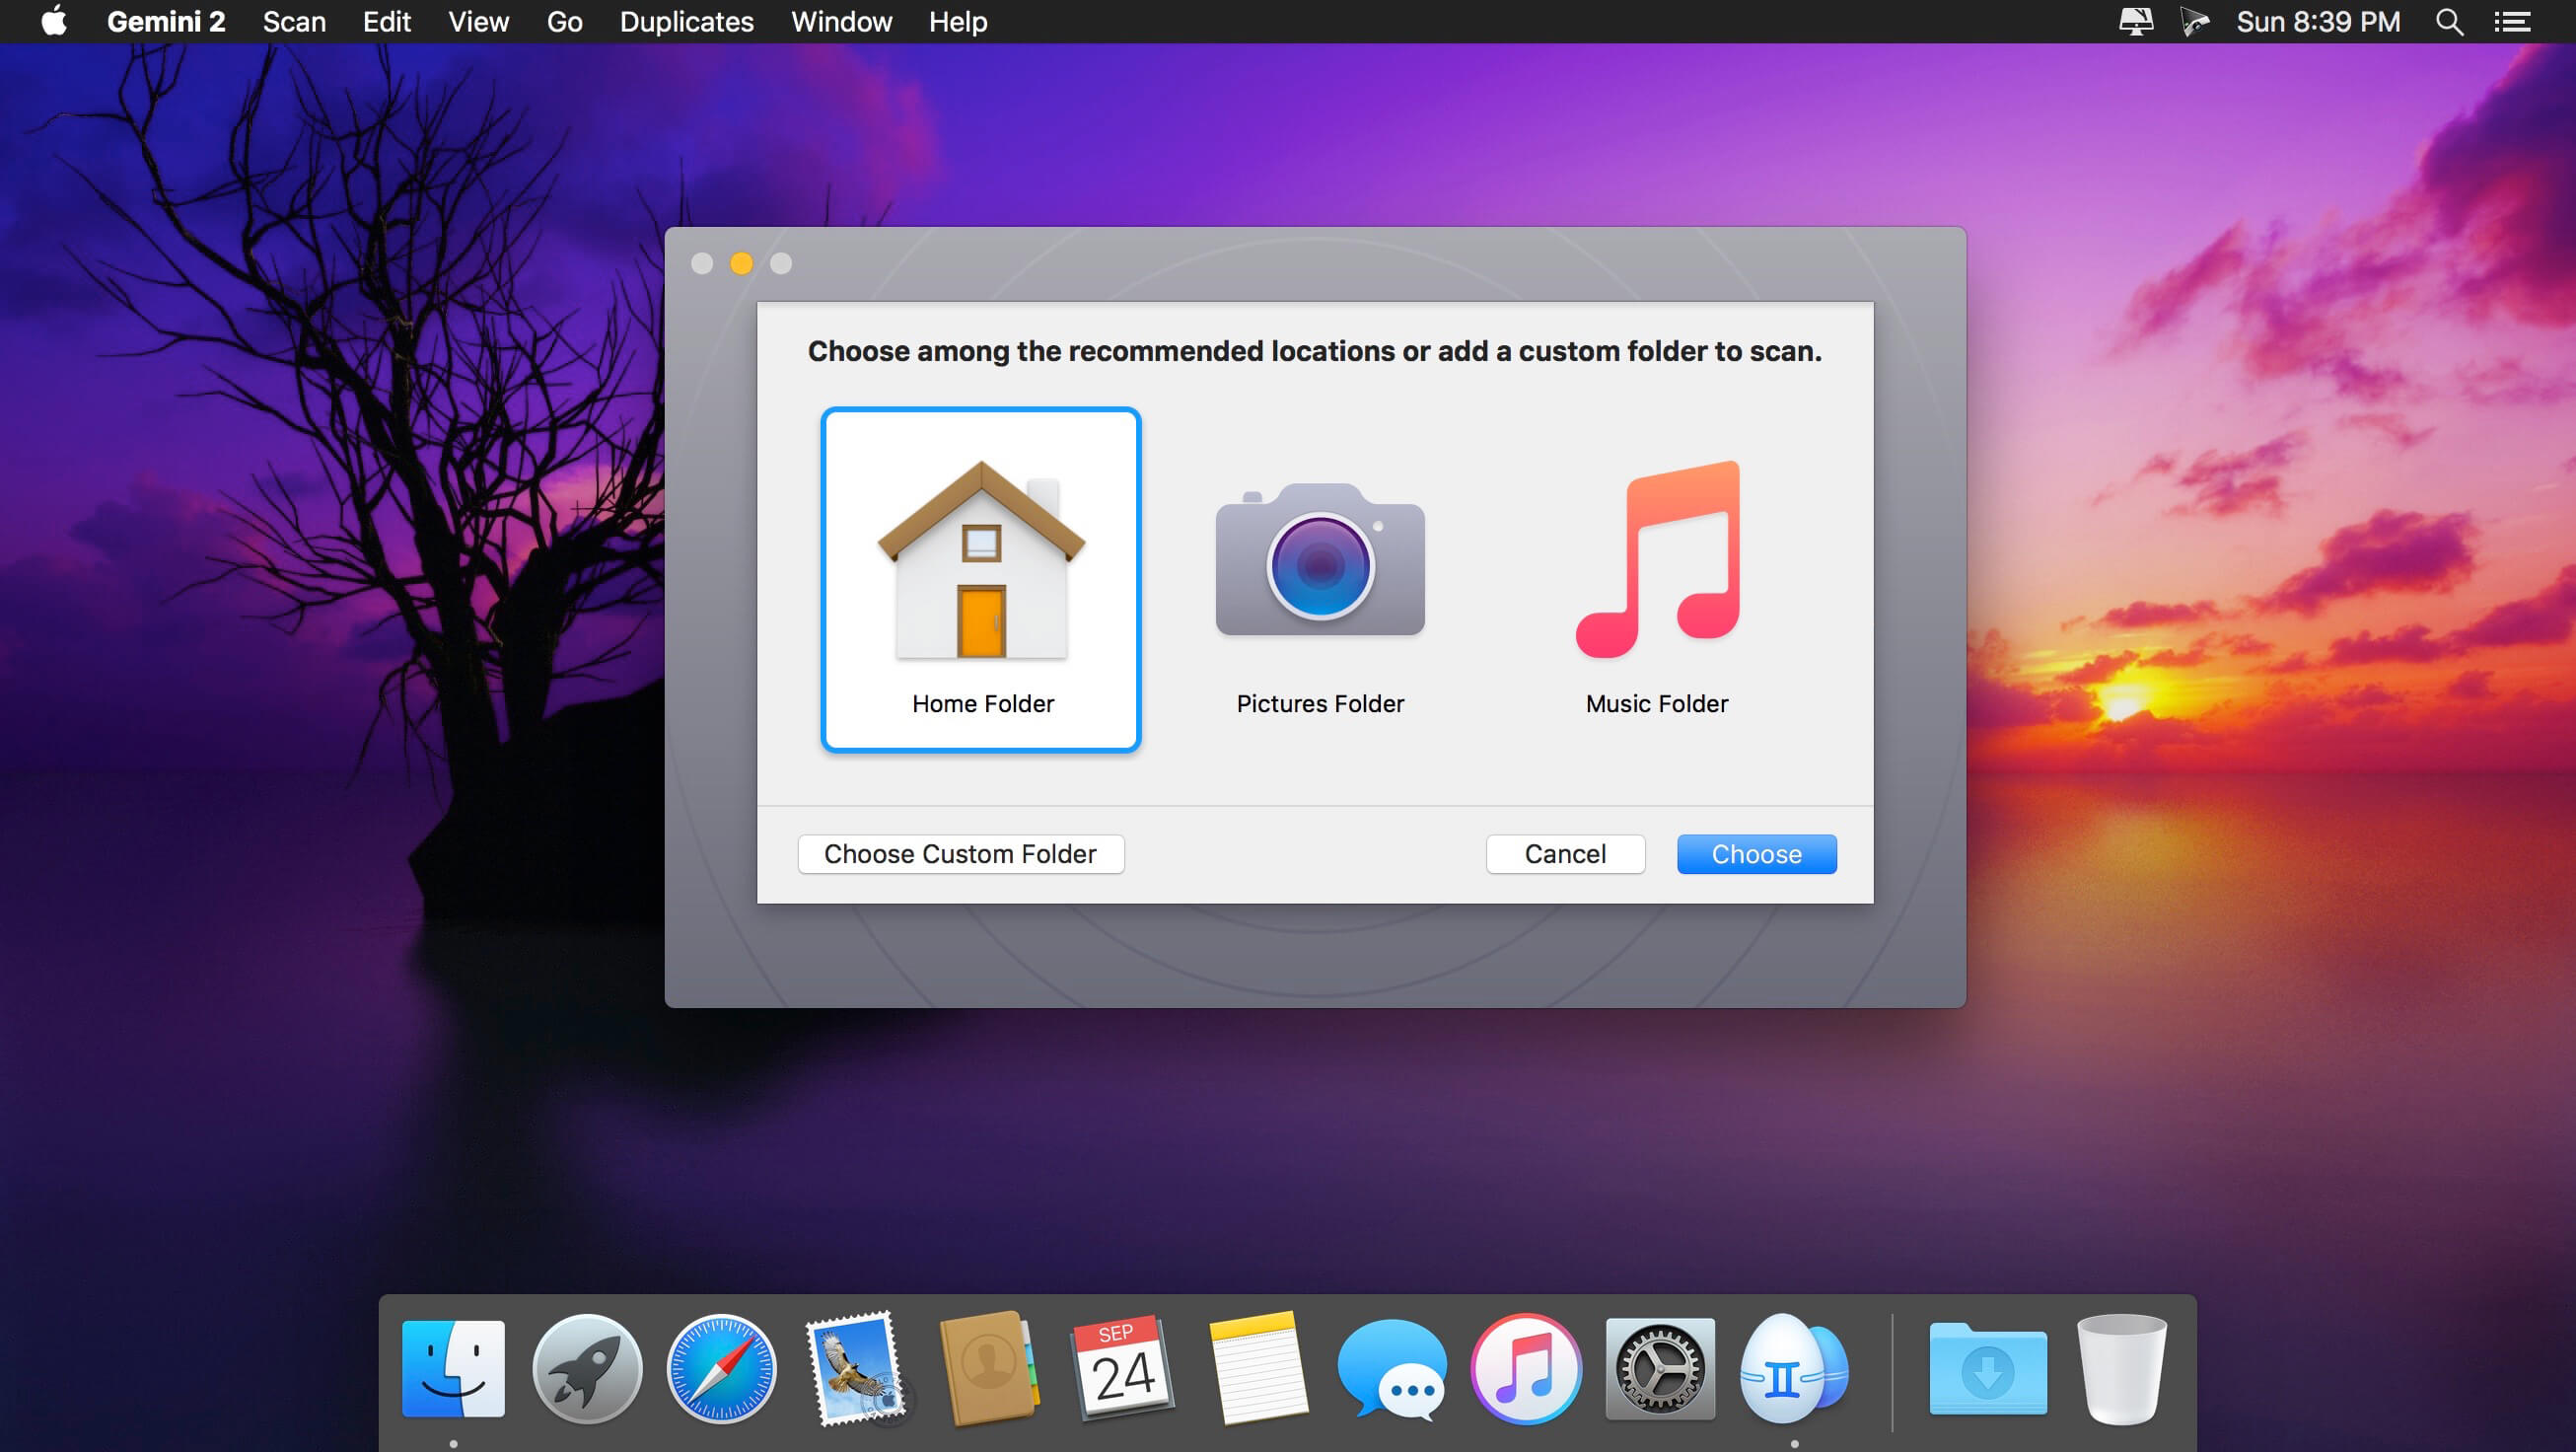Viewport: 2576px width, 1452px height.
Task: Click the Choose Custom Folder button
Action: pyautogui.click(x=961, y=854)
